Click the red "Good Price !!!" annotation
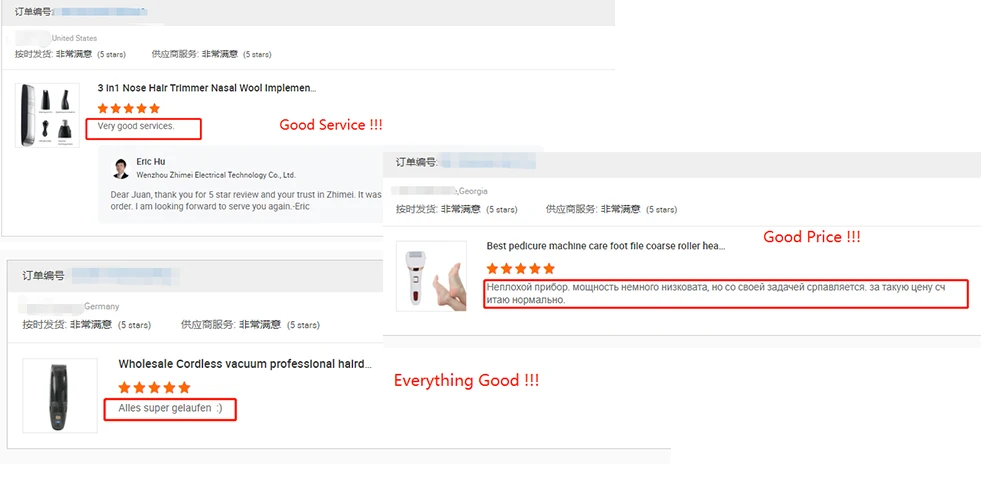The width and height of the screenshot is (1000, 500). tap(812, 237)
